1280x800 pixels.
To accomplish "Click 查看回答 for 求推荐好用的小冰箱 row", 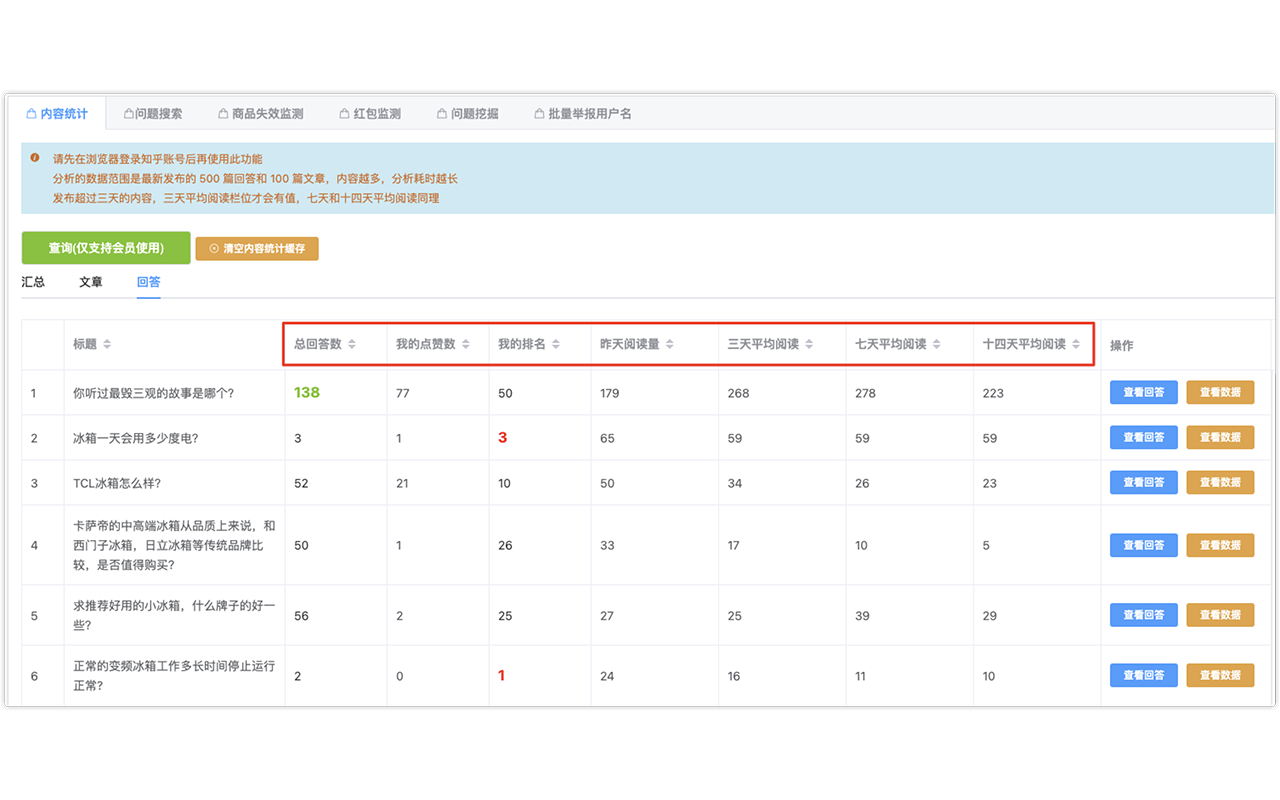I will click(1143, 615).
